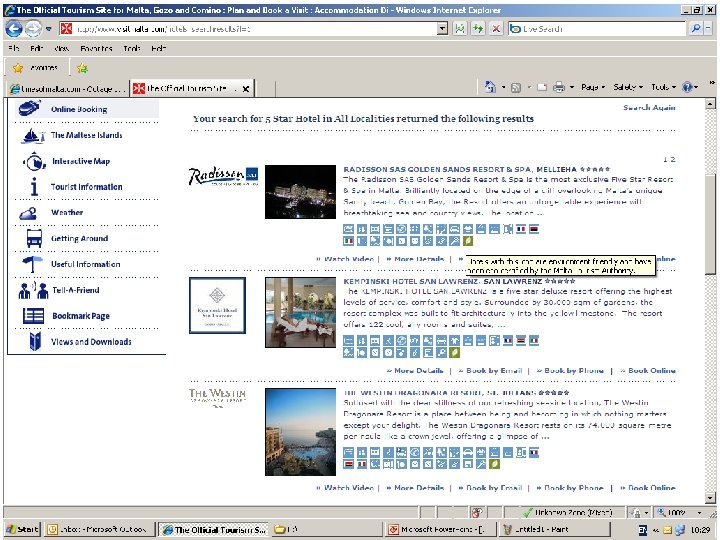
Task: Go to results page 2
Action: pyautogui.click(x=673, y=159)
